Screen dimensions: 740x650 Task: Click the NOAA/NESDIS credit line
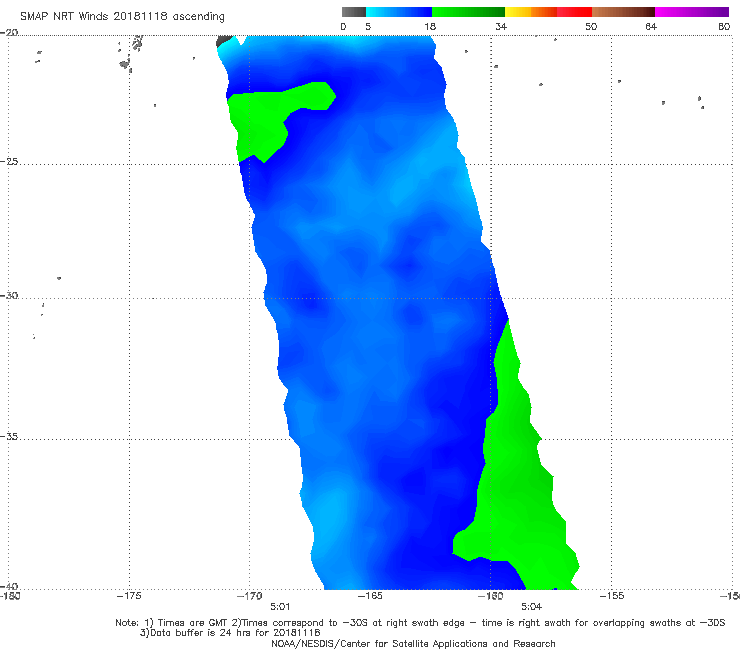413,643
